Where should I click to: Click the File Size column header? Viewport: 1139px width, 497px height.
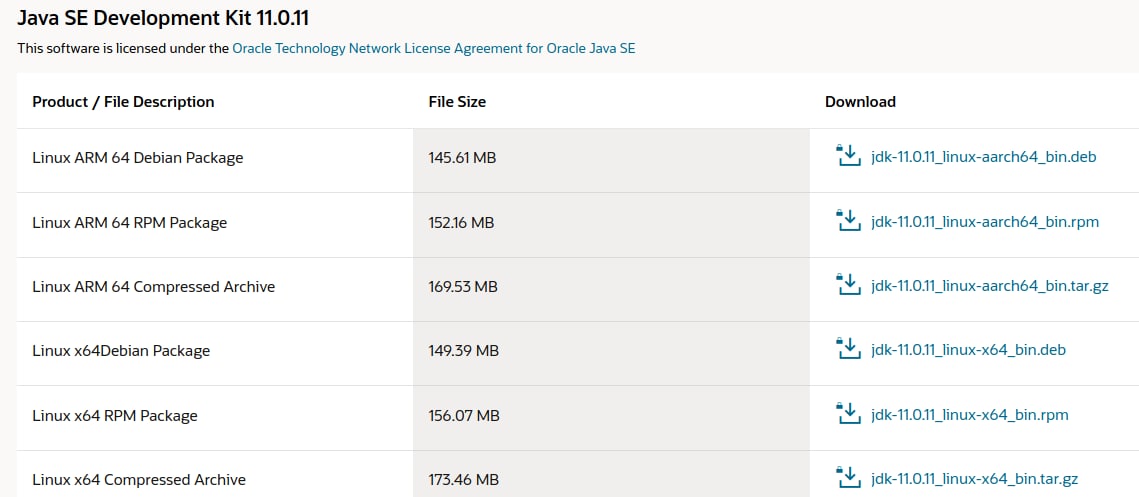coord(458,102)
